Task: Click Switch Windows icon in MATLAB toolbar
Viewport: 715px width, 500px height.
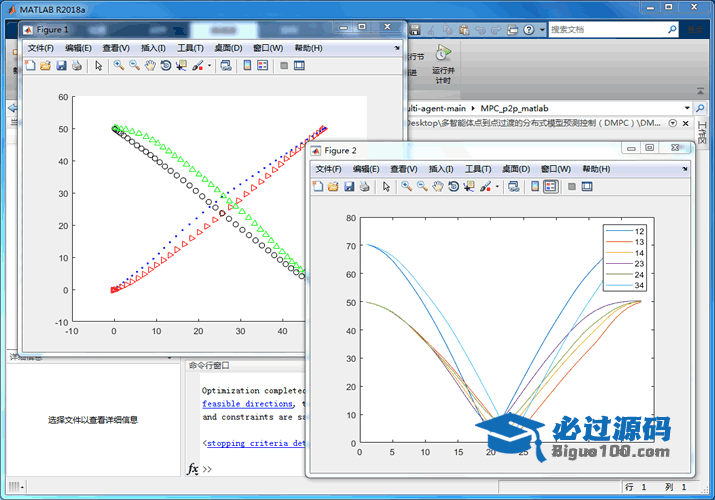Action: point(513,30)
